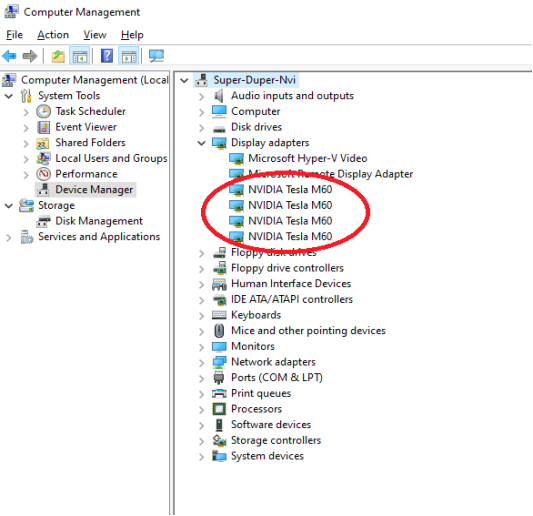Expand the Monitors category

pyautogui.click(x=202, y=347)
